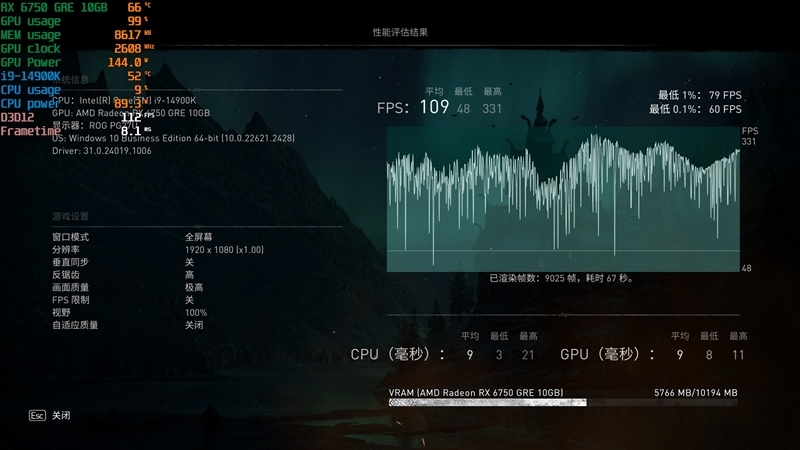
Task: Click the maximum FPS value 331 beside minimum
Action: click(492, 109)
